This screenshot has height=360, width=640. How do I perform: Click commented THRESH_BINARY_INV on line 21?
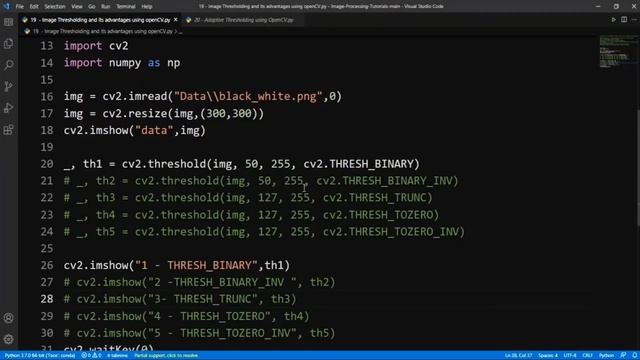tap(397, 181)
